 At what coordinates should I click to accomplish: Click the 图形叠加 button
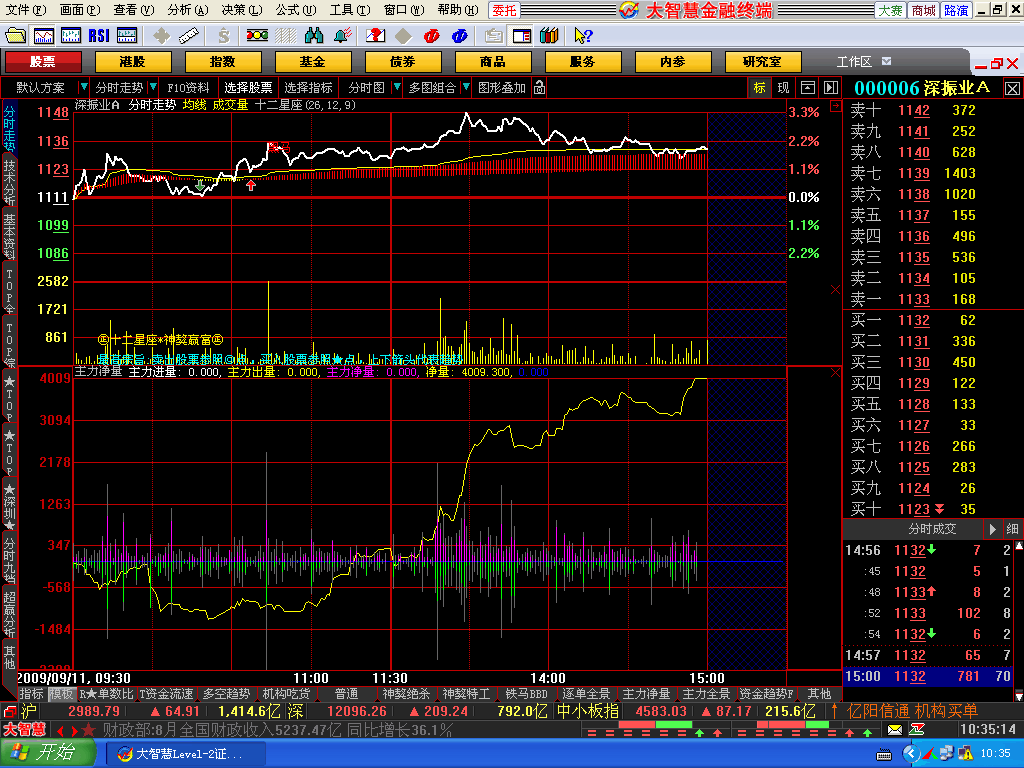(502, 88)
